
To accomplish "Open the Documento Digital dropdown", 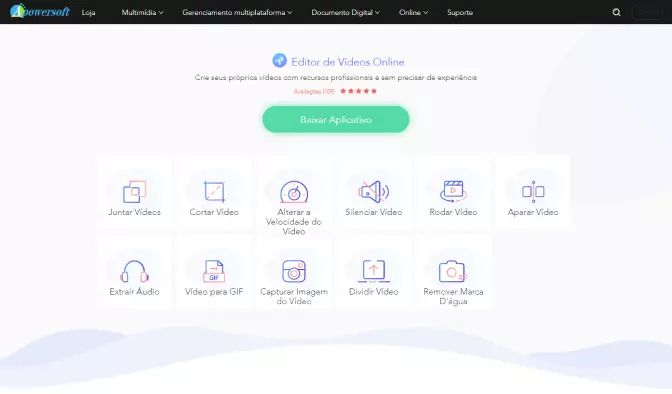I will click(345, 12).
